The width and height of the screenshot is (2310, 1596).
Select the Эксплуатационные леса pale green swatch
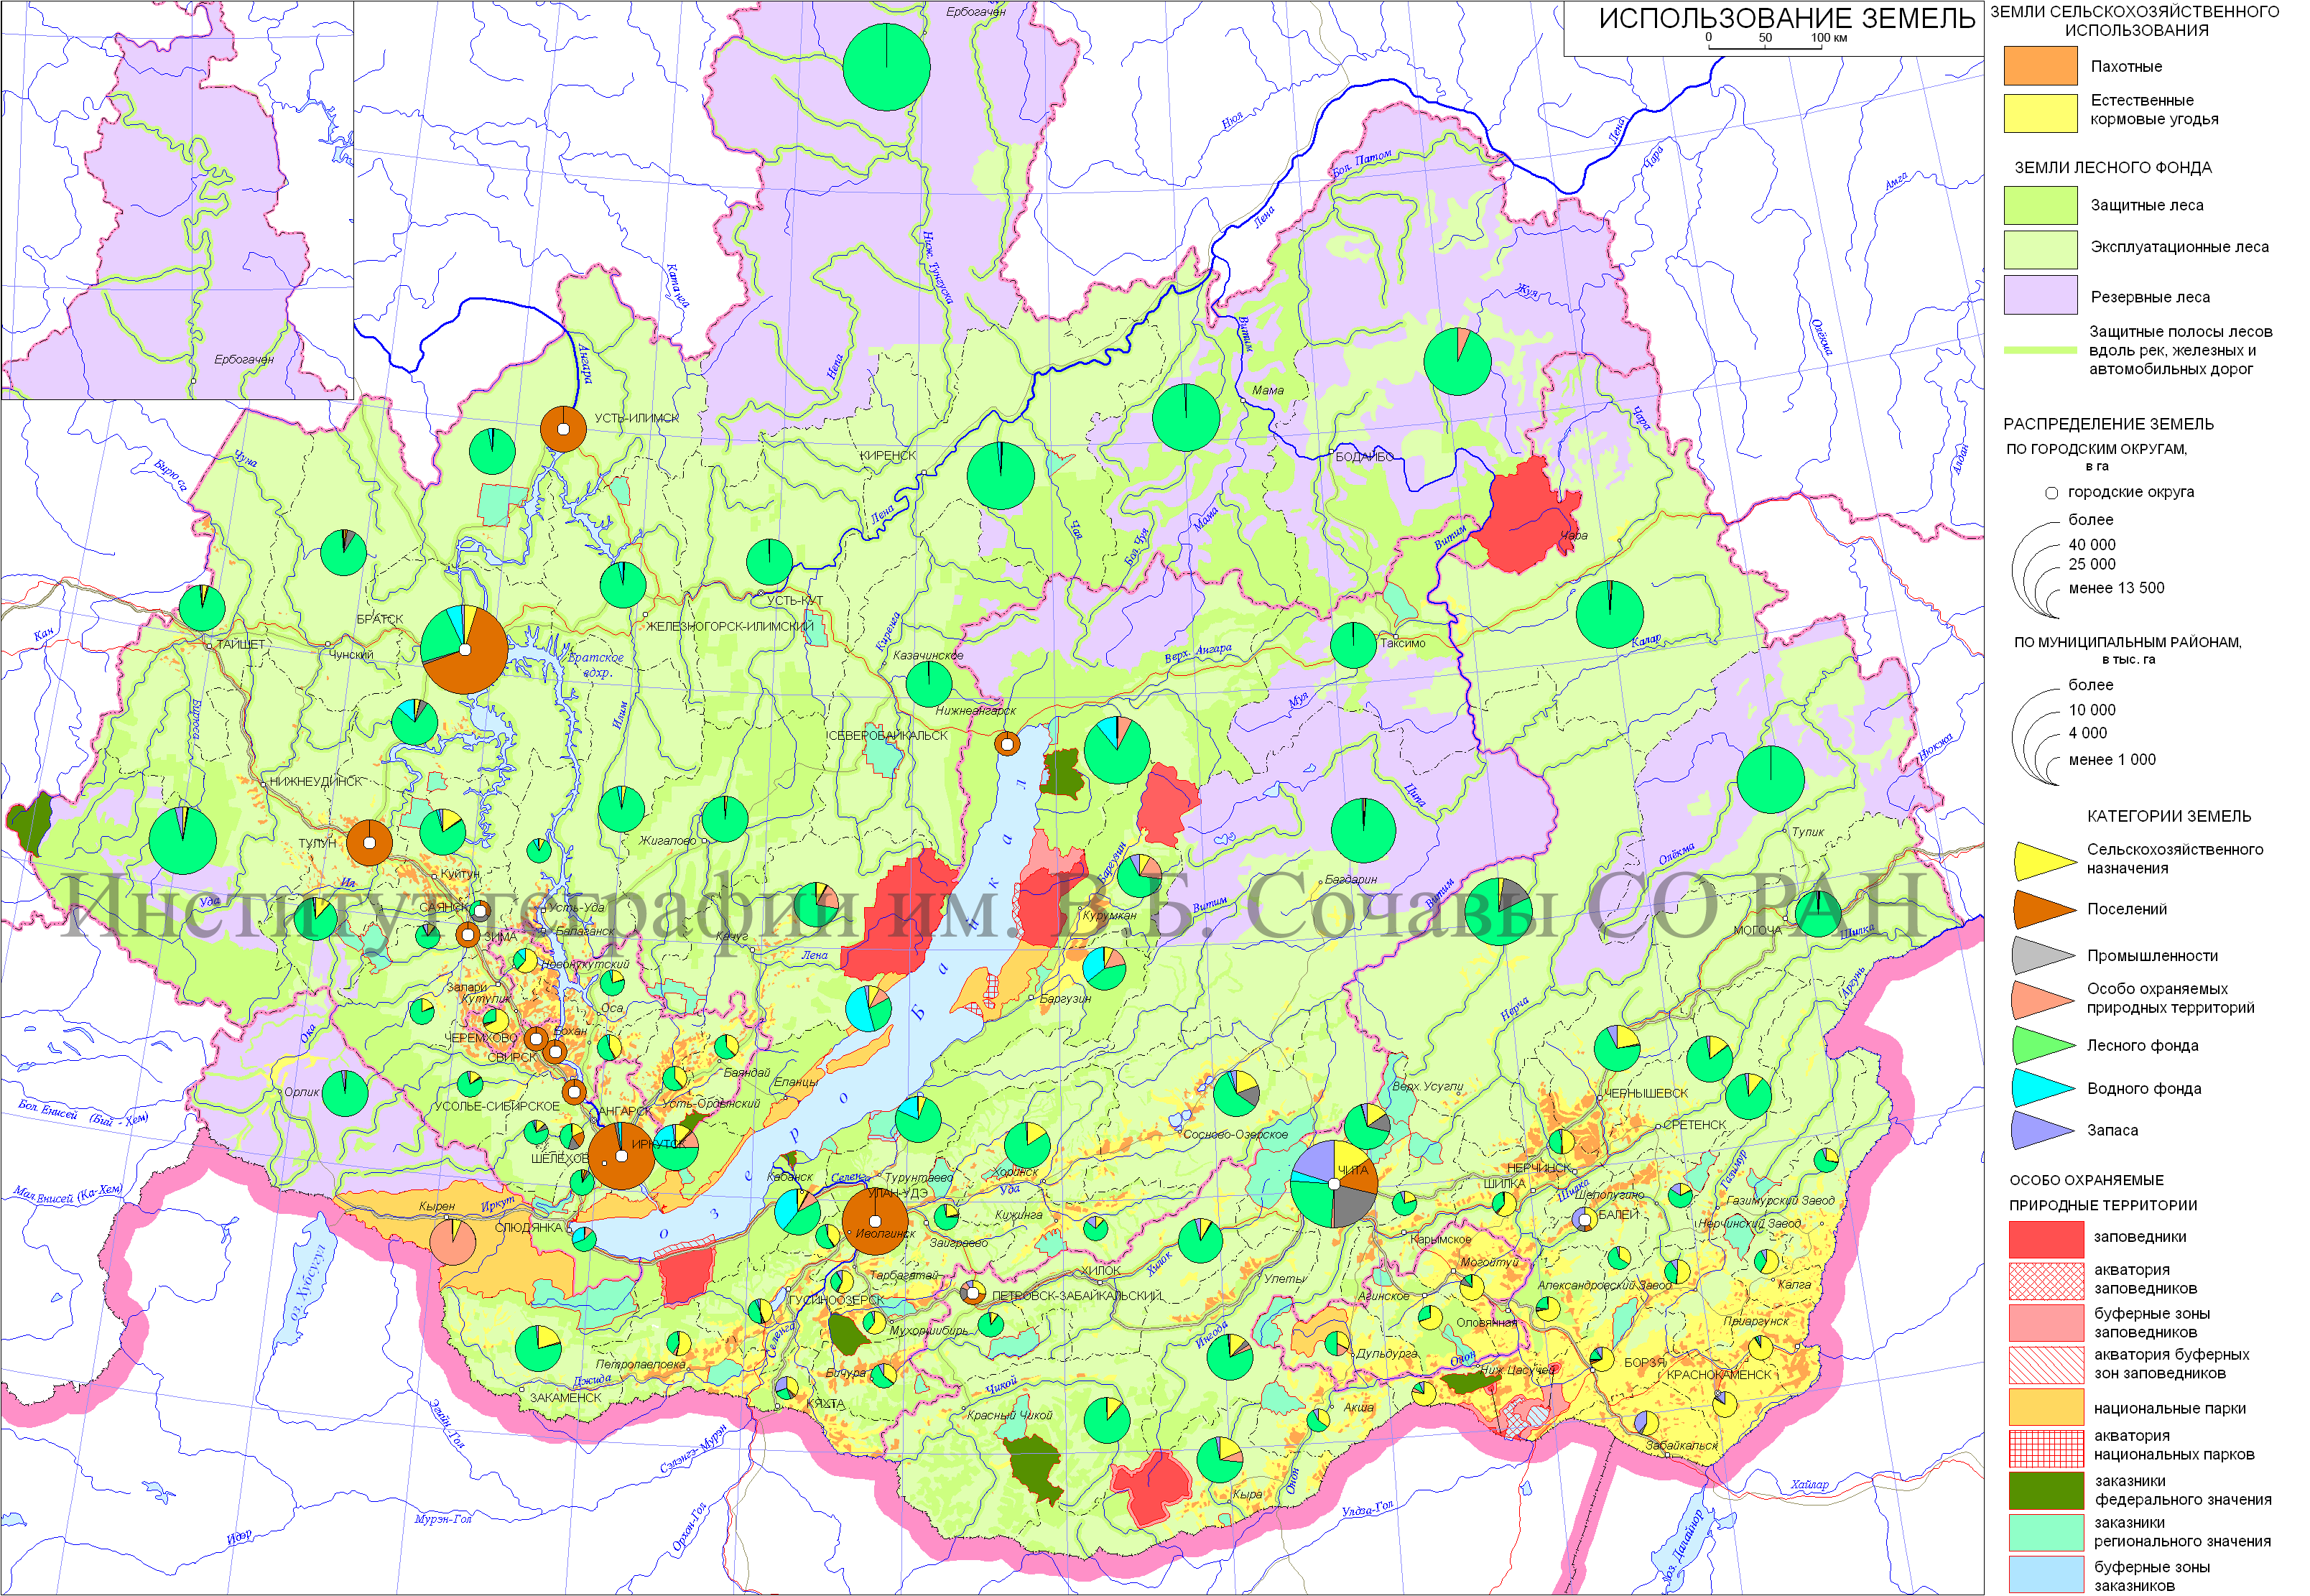(x=2040, y=249)
